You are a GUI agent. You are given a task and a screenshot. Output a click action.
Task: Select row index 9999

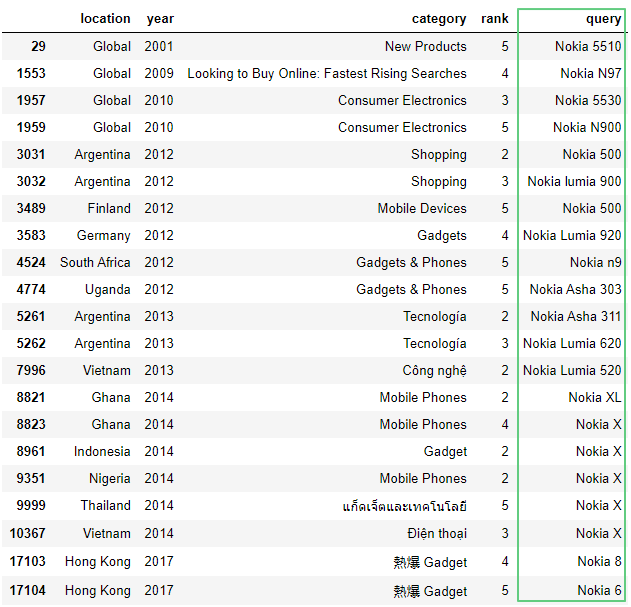[x=31, y=505]
